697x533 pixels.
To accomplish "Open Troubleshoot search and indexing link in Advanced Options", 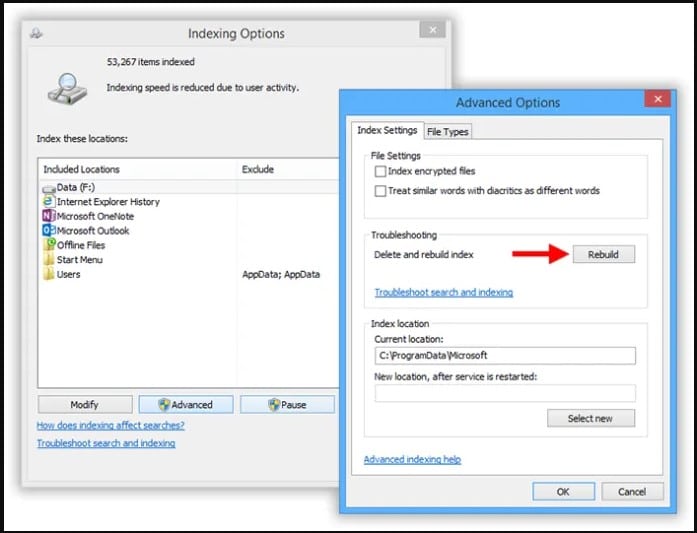I will pos(444,292).
